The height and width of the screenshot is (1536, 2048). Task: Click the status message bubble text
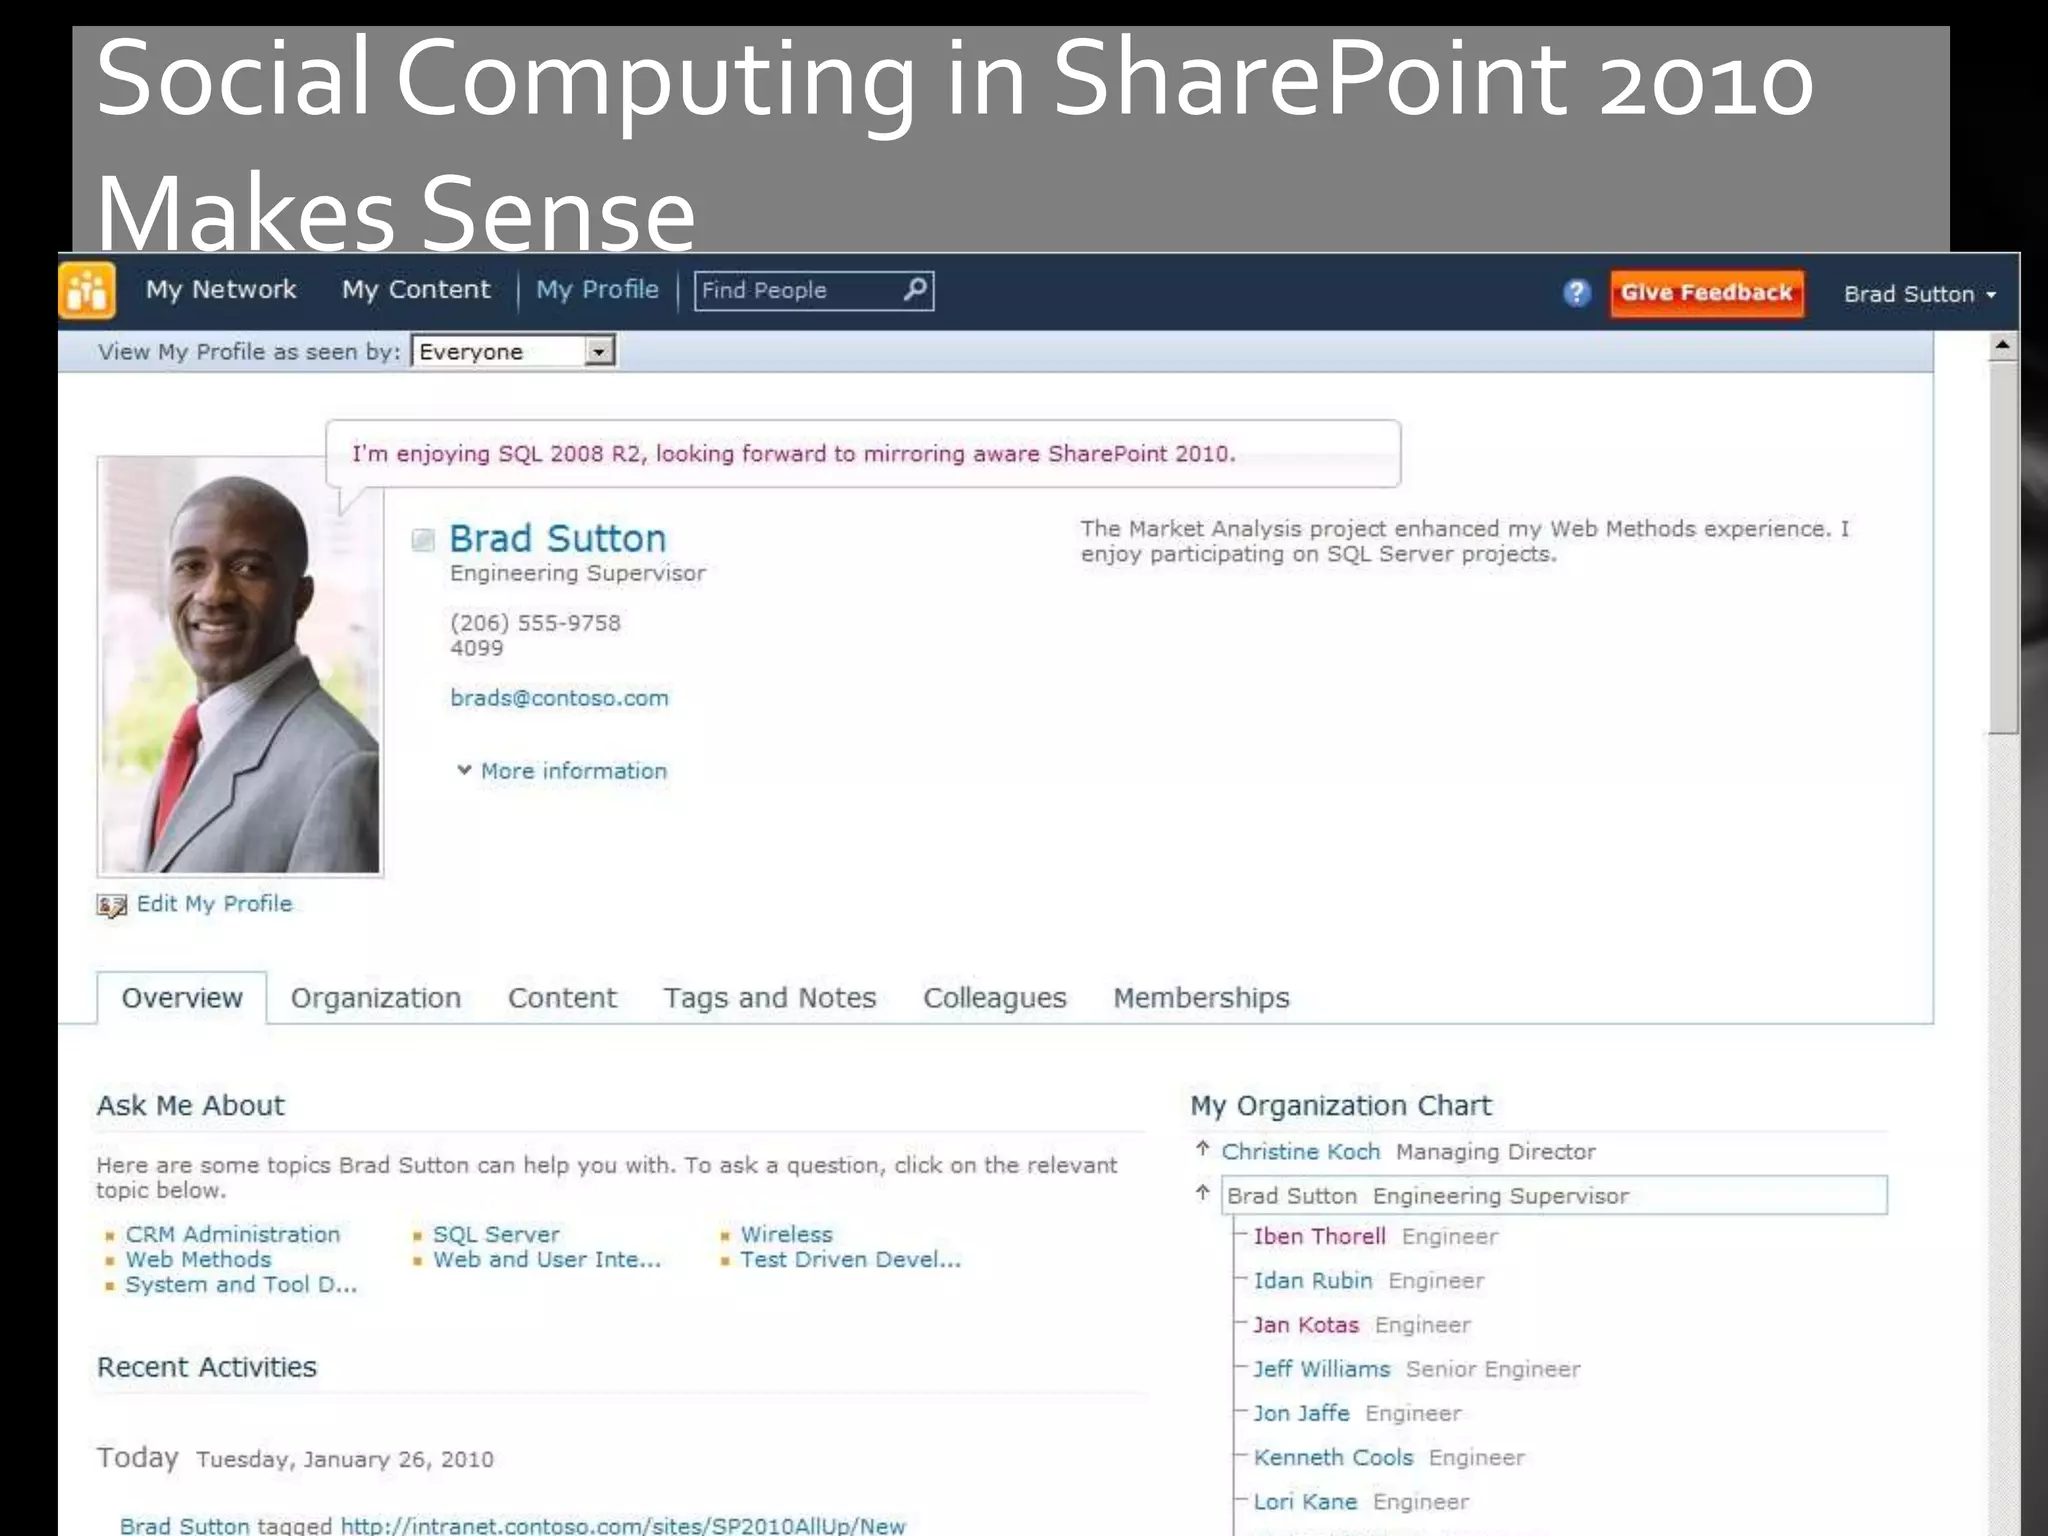point(793,454)
